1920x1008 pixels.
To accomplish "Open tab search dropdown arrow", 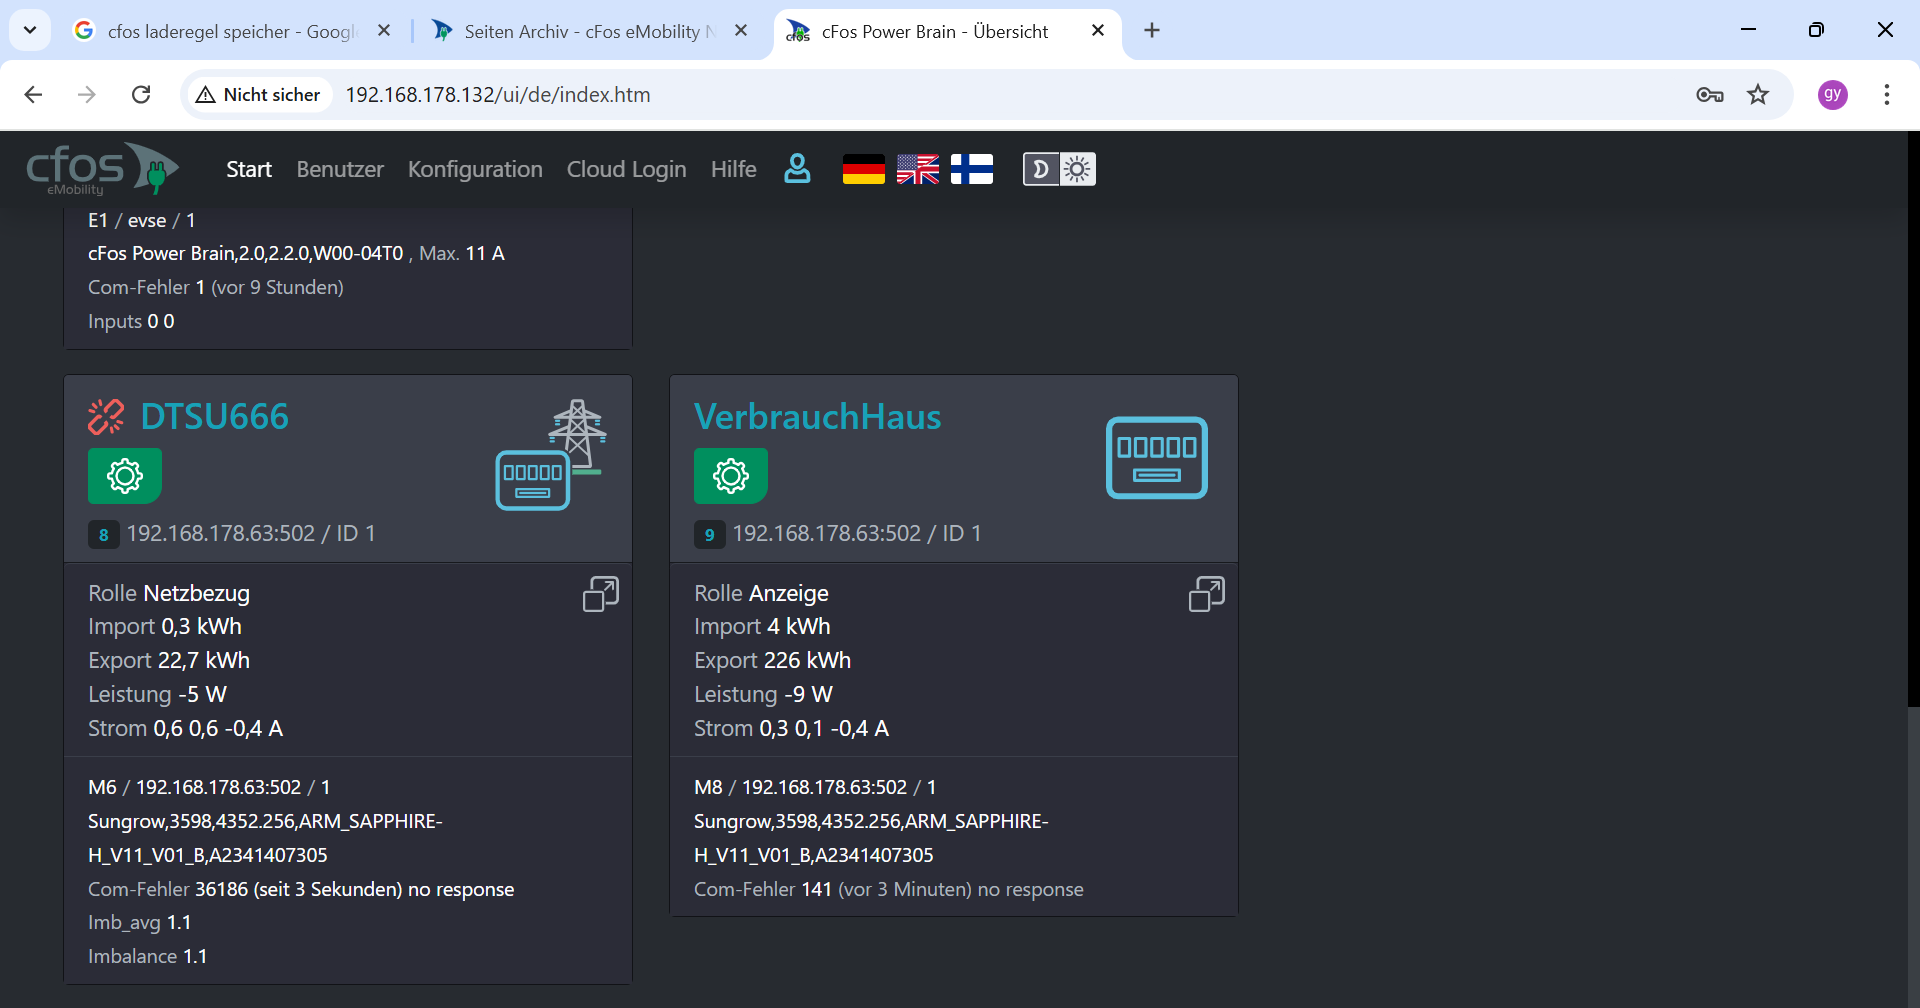I will coord(30,30).
